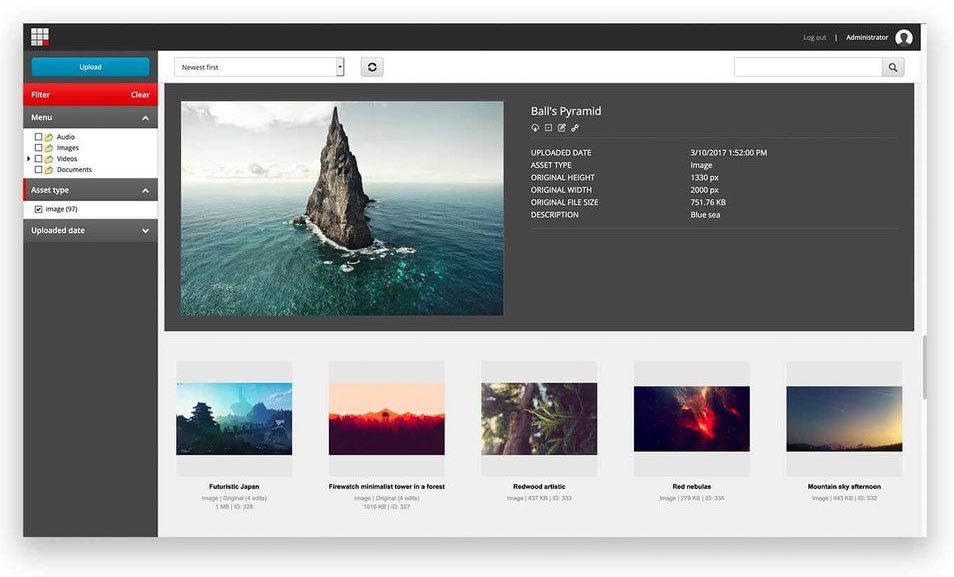Download the Ball's Pyramid image

click(535, 127)
